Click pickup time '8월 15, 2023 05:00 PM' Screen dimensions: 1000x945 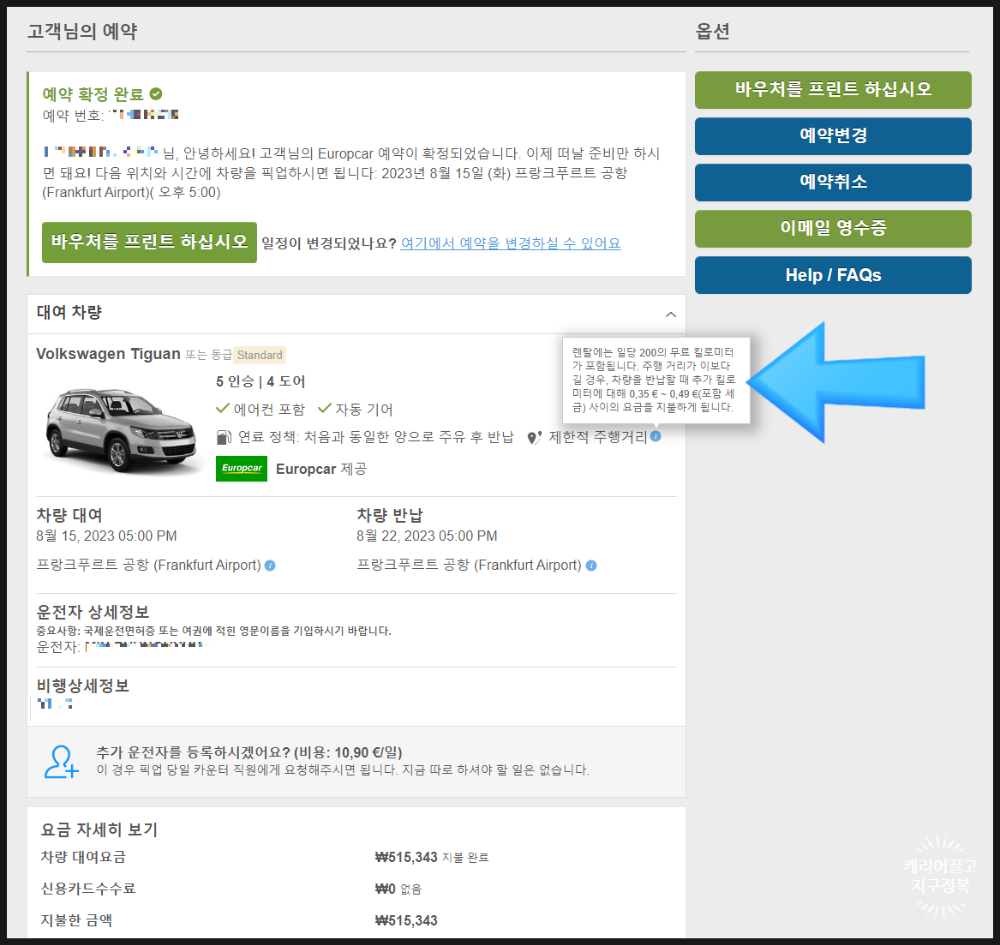tap(107, 536)
